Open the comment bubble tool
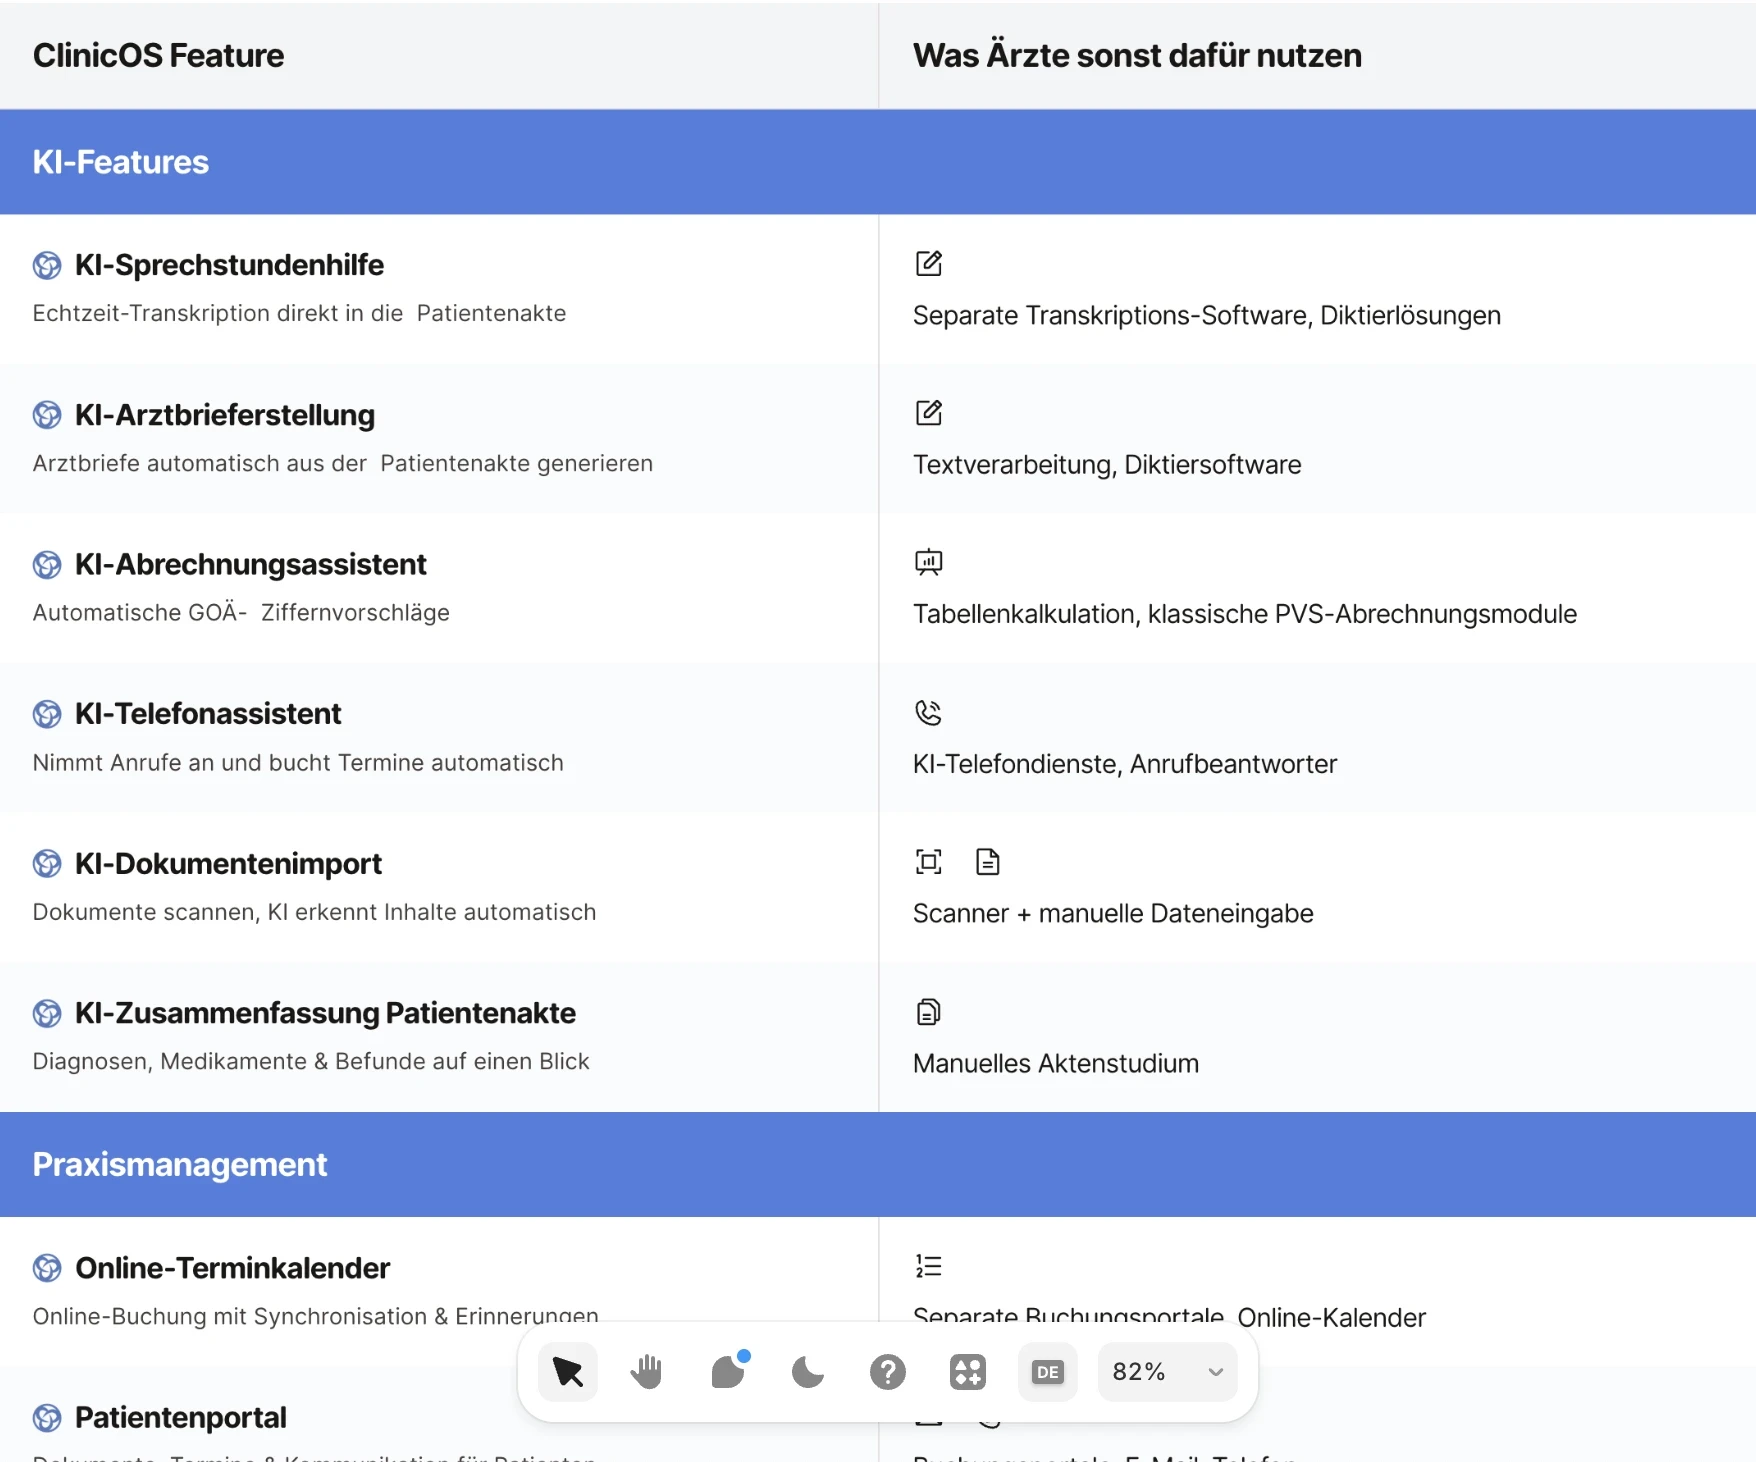The width and height of the screenshot is (1756, 1462). tap(729, 1371)
